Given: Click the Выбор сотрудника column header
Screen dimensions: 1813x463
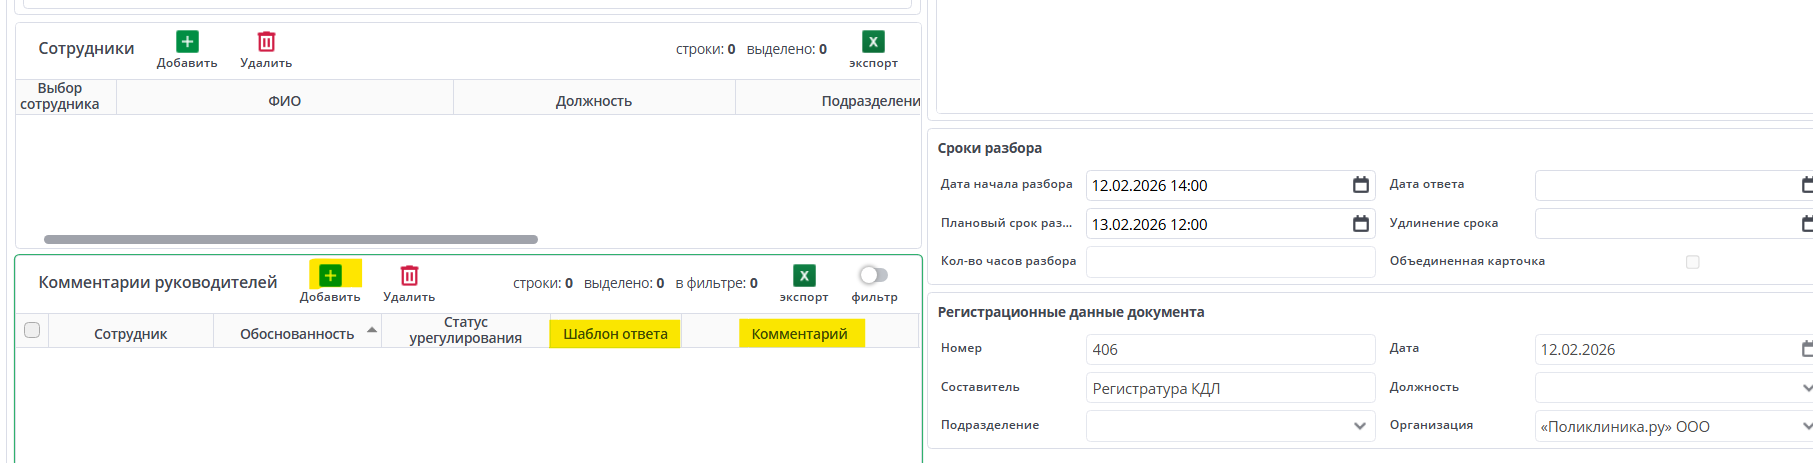Looking at the screenshot, I should tap(60, 96).
